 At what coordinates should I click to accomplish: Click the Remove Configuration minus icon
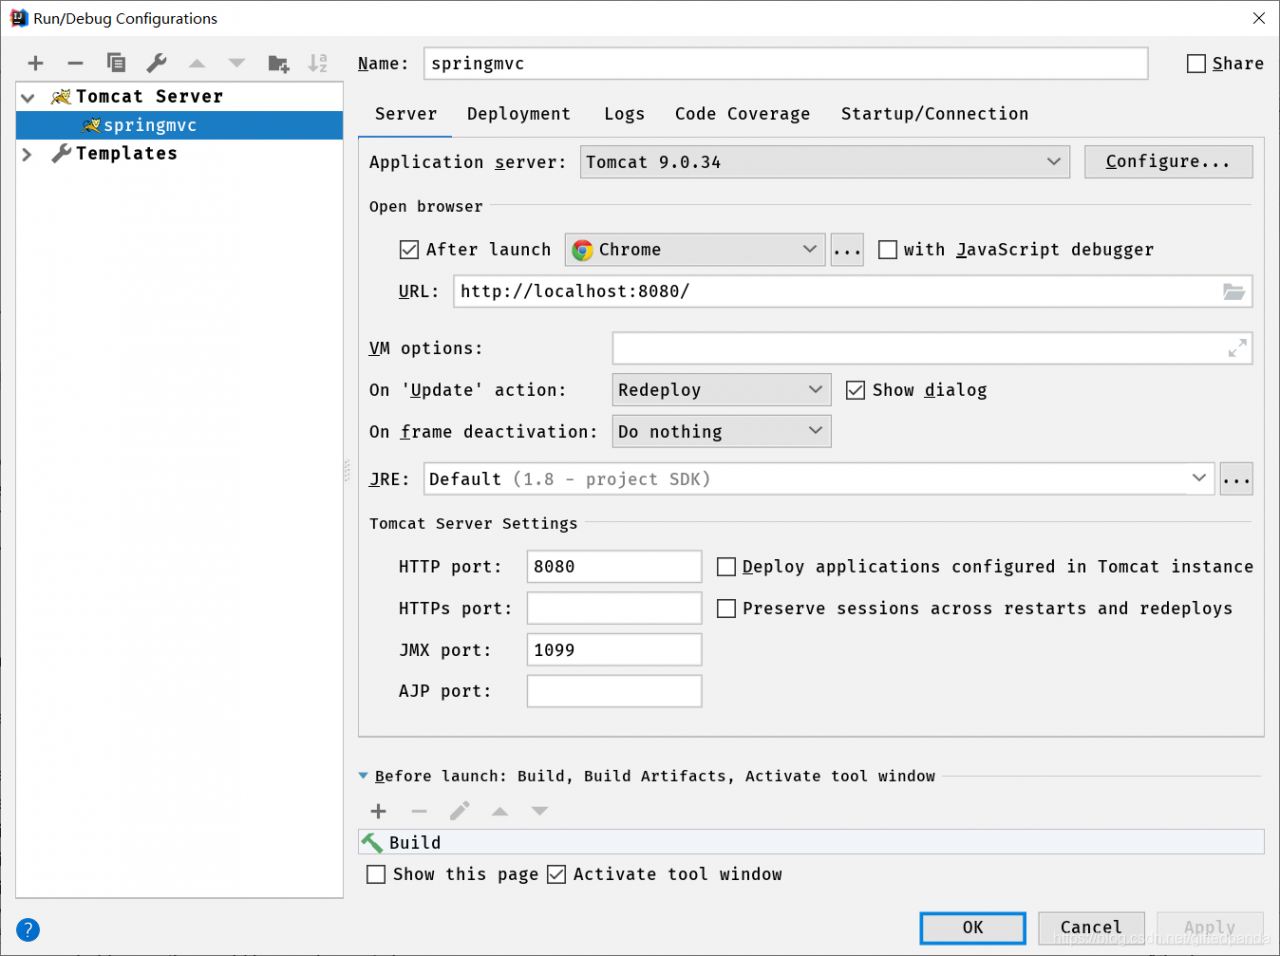75,63
